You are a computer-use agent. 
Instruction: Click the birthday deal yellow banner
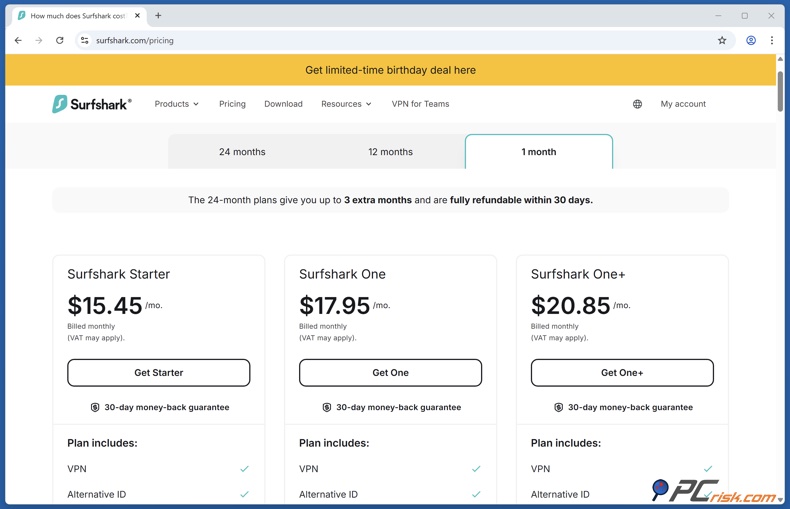(x=390, y=70)
